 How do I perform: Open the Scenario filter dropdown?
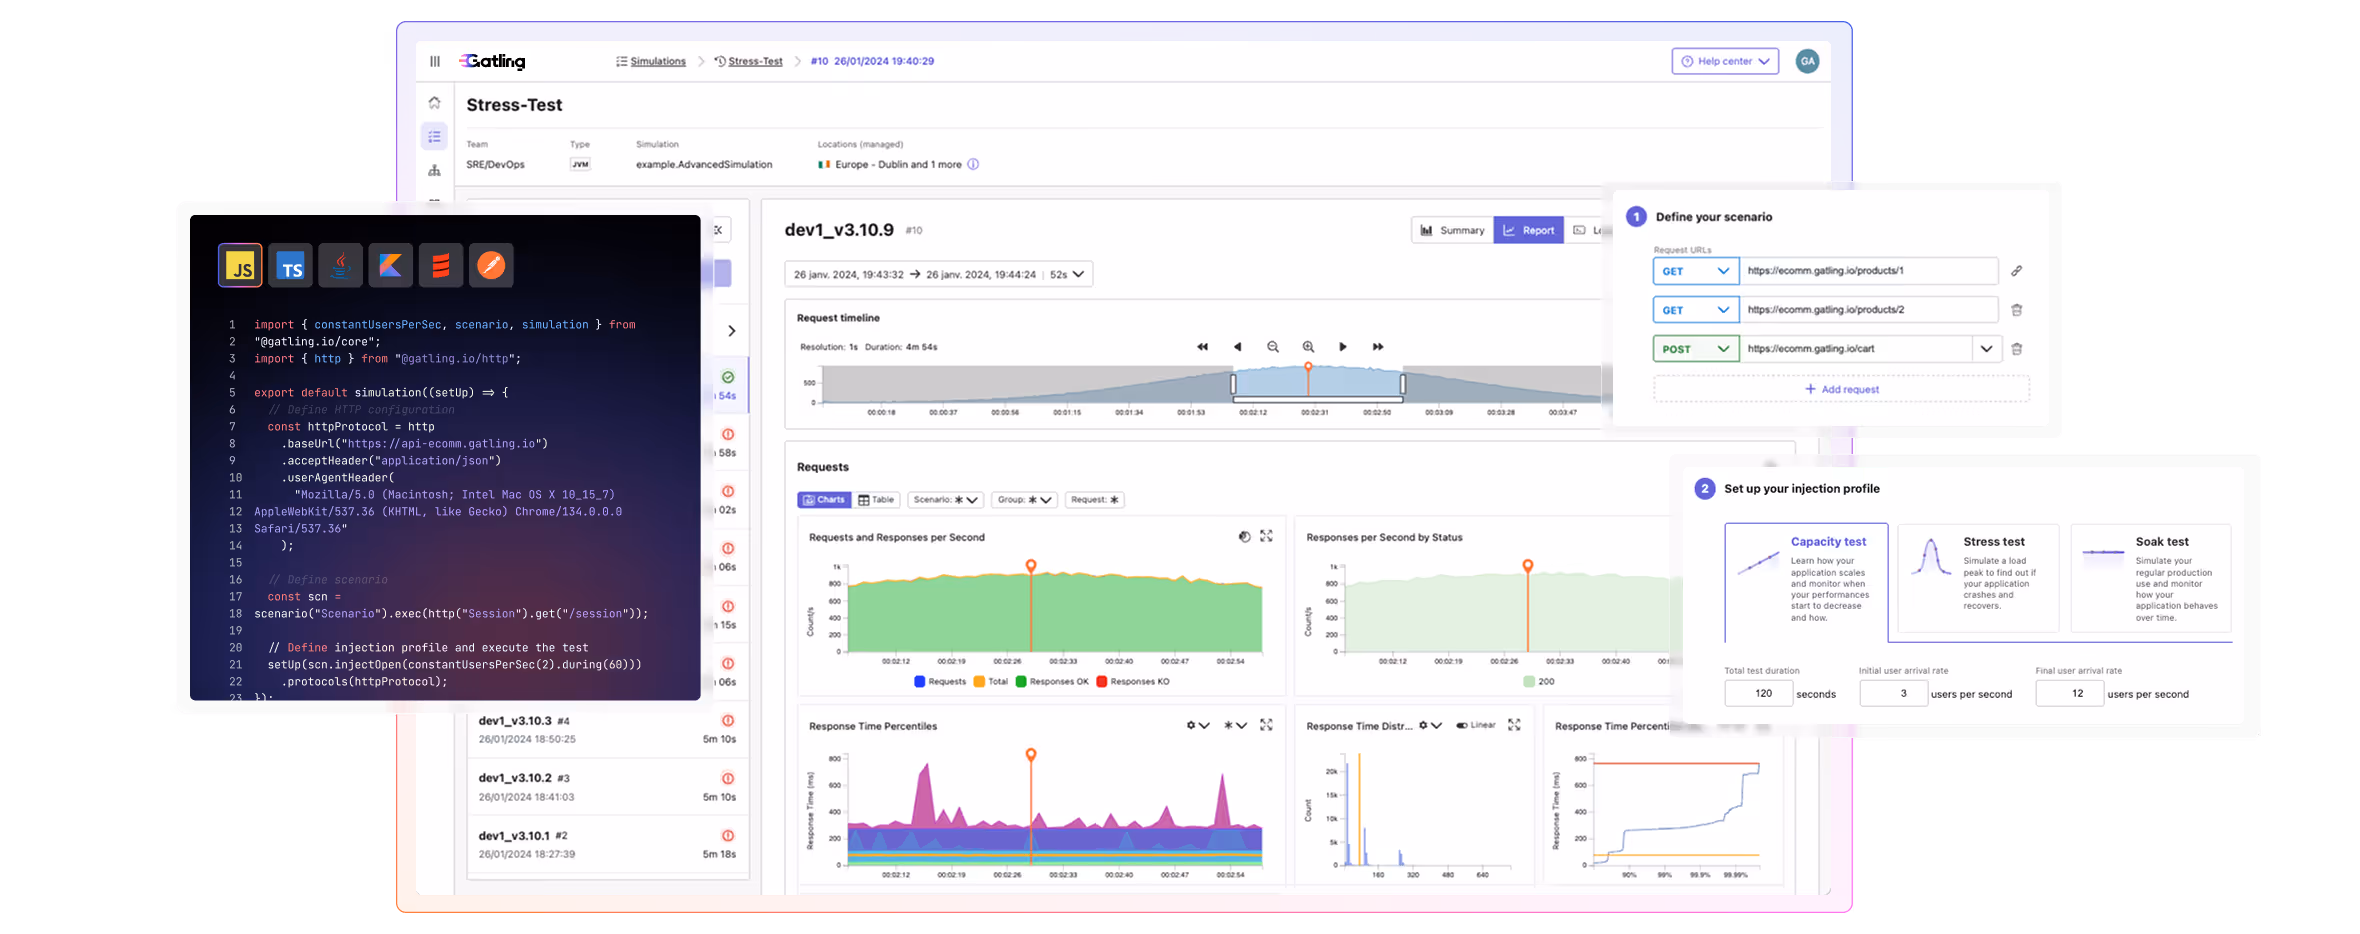pyautogui.click(x=944, y=500)
